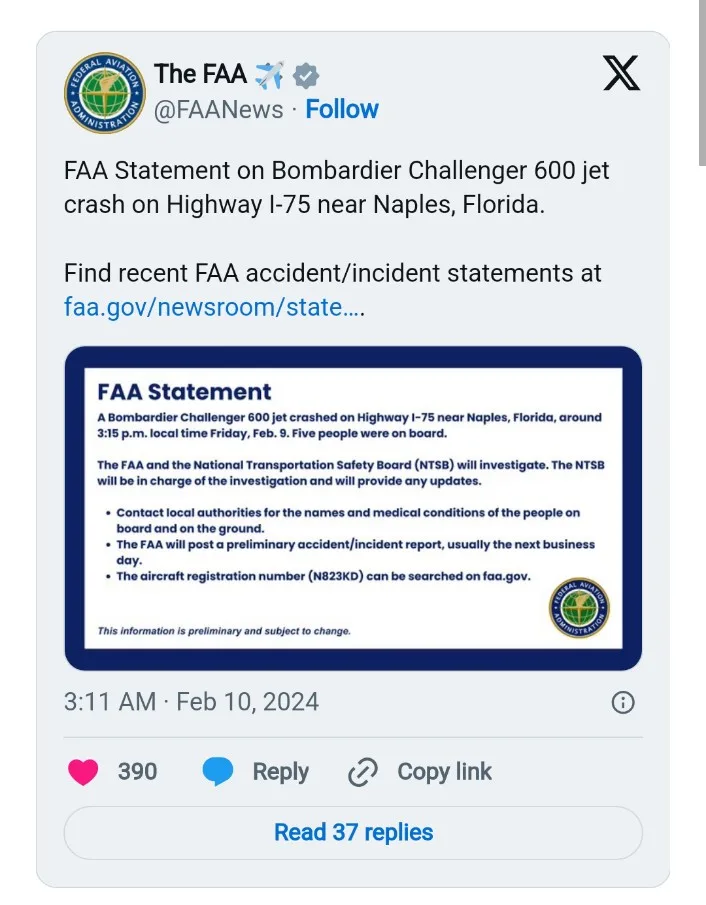This screenshot has height=905, width=706.
Task: Open the X logo link
Action: point(622,74)
